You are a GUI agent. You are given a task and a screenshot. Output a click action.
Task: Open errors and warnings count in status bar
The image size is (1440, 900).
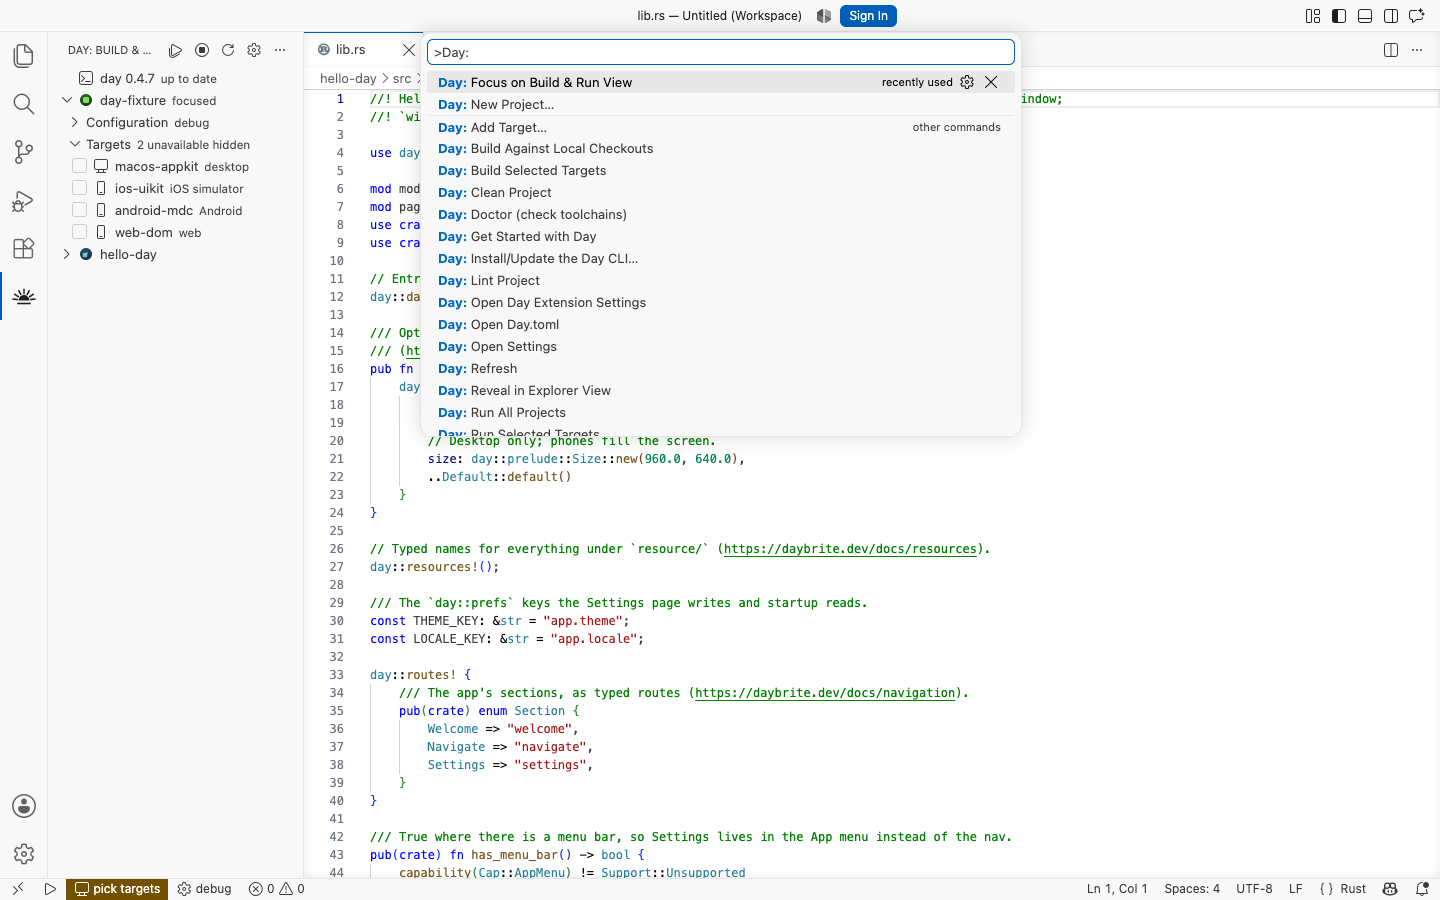tap(277, 889)
